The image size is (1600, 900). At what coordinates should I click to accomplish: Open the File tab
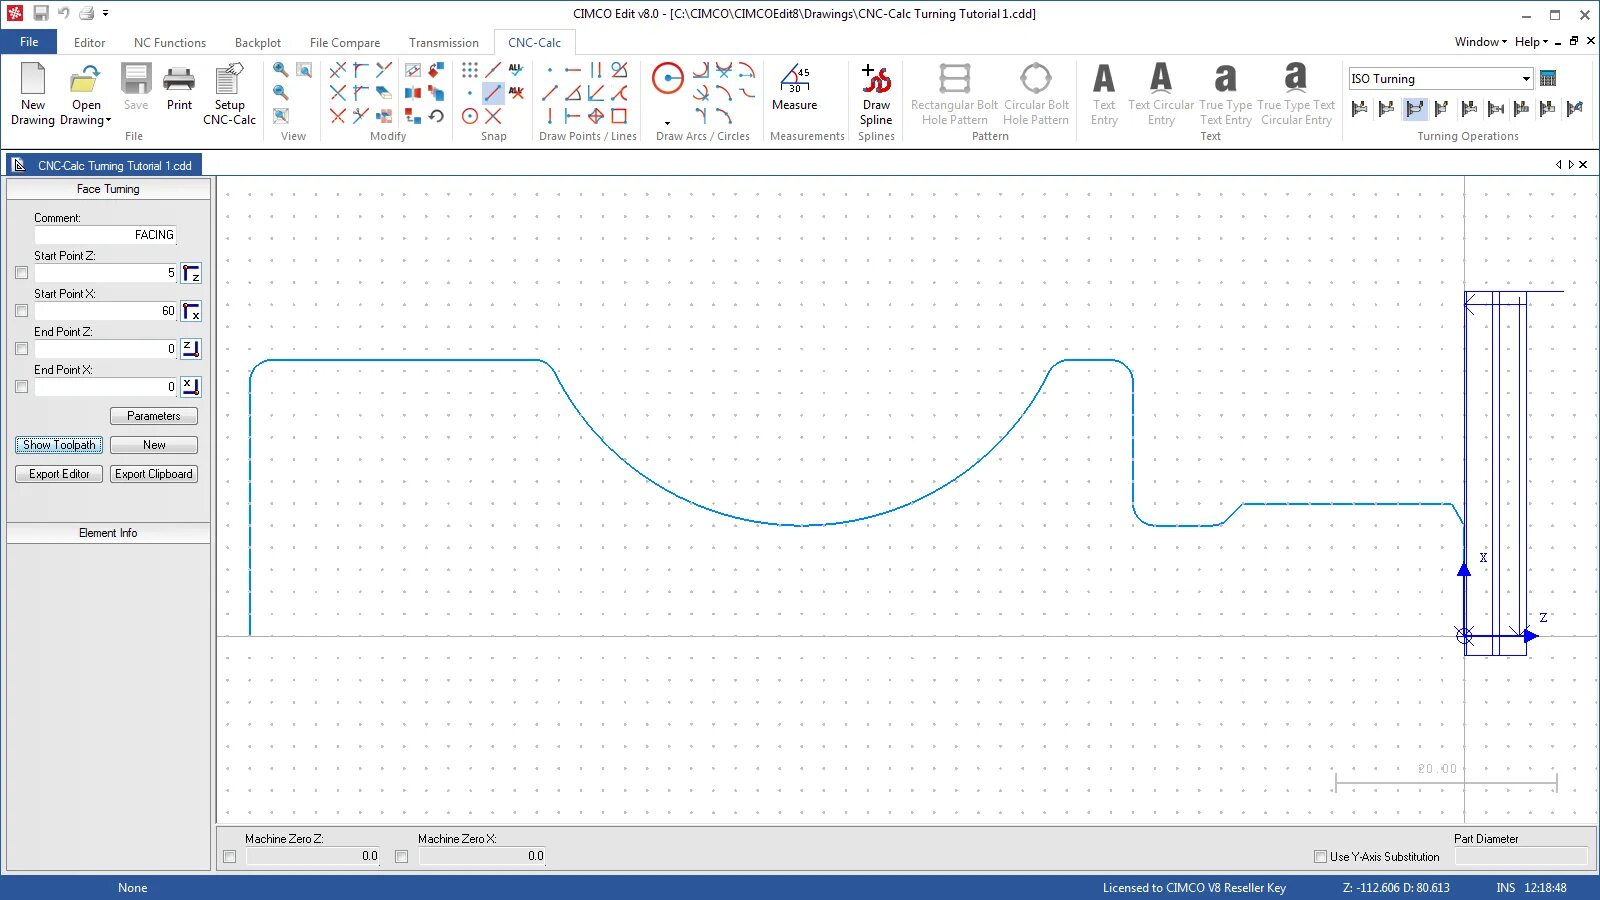coord(29,42)
